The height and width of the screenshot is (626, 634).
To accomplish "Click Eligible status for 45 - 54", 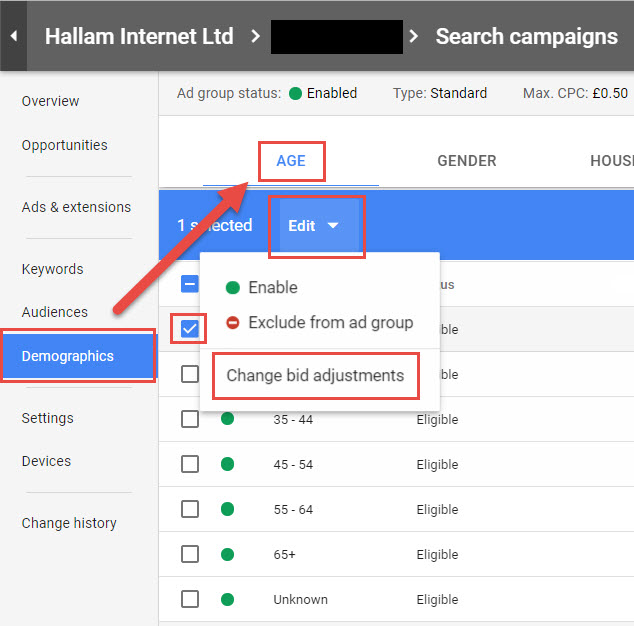I will tap(437, 465).
